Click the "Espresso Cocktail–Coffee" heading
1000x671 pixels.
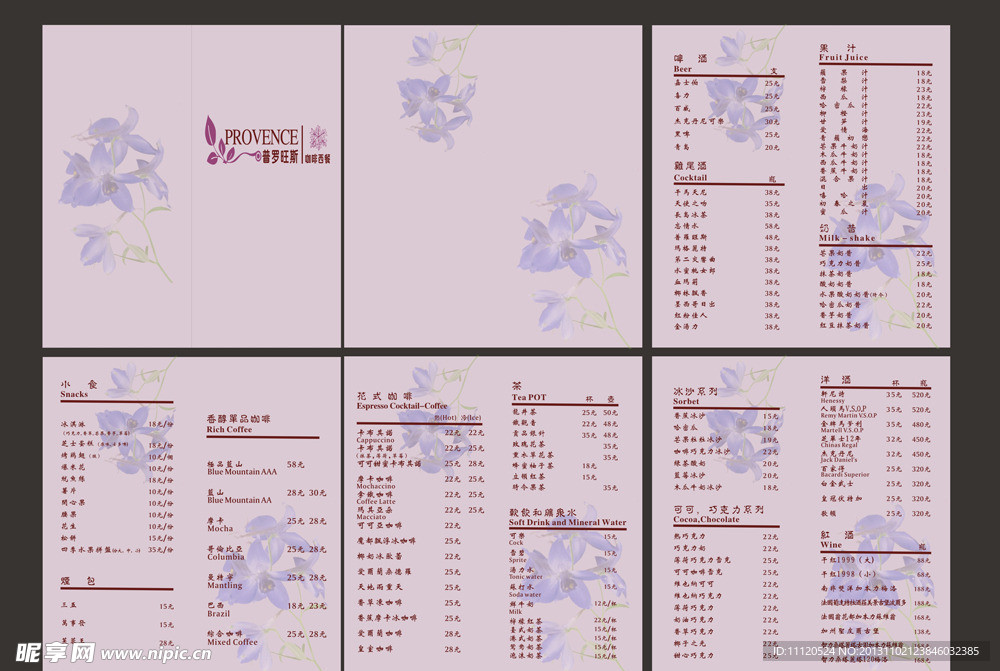(x=402, y=406)
